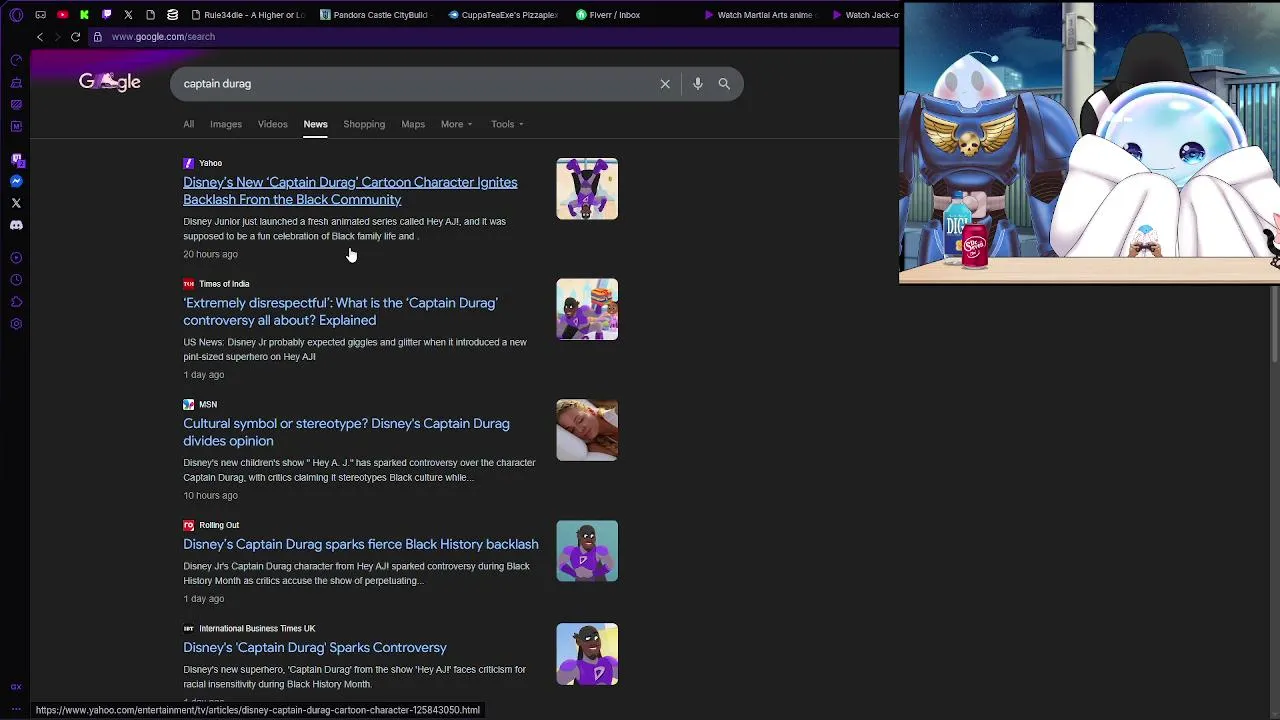Switch to the All results tab
Image resolution: width=1280 pixels, height=720 pixels.
(188, 124)
